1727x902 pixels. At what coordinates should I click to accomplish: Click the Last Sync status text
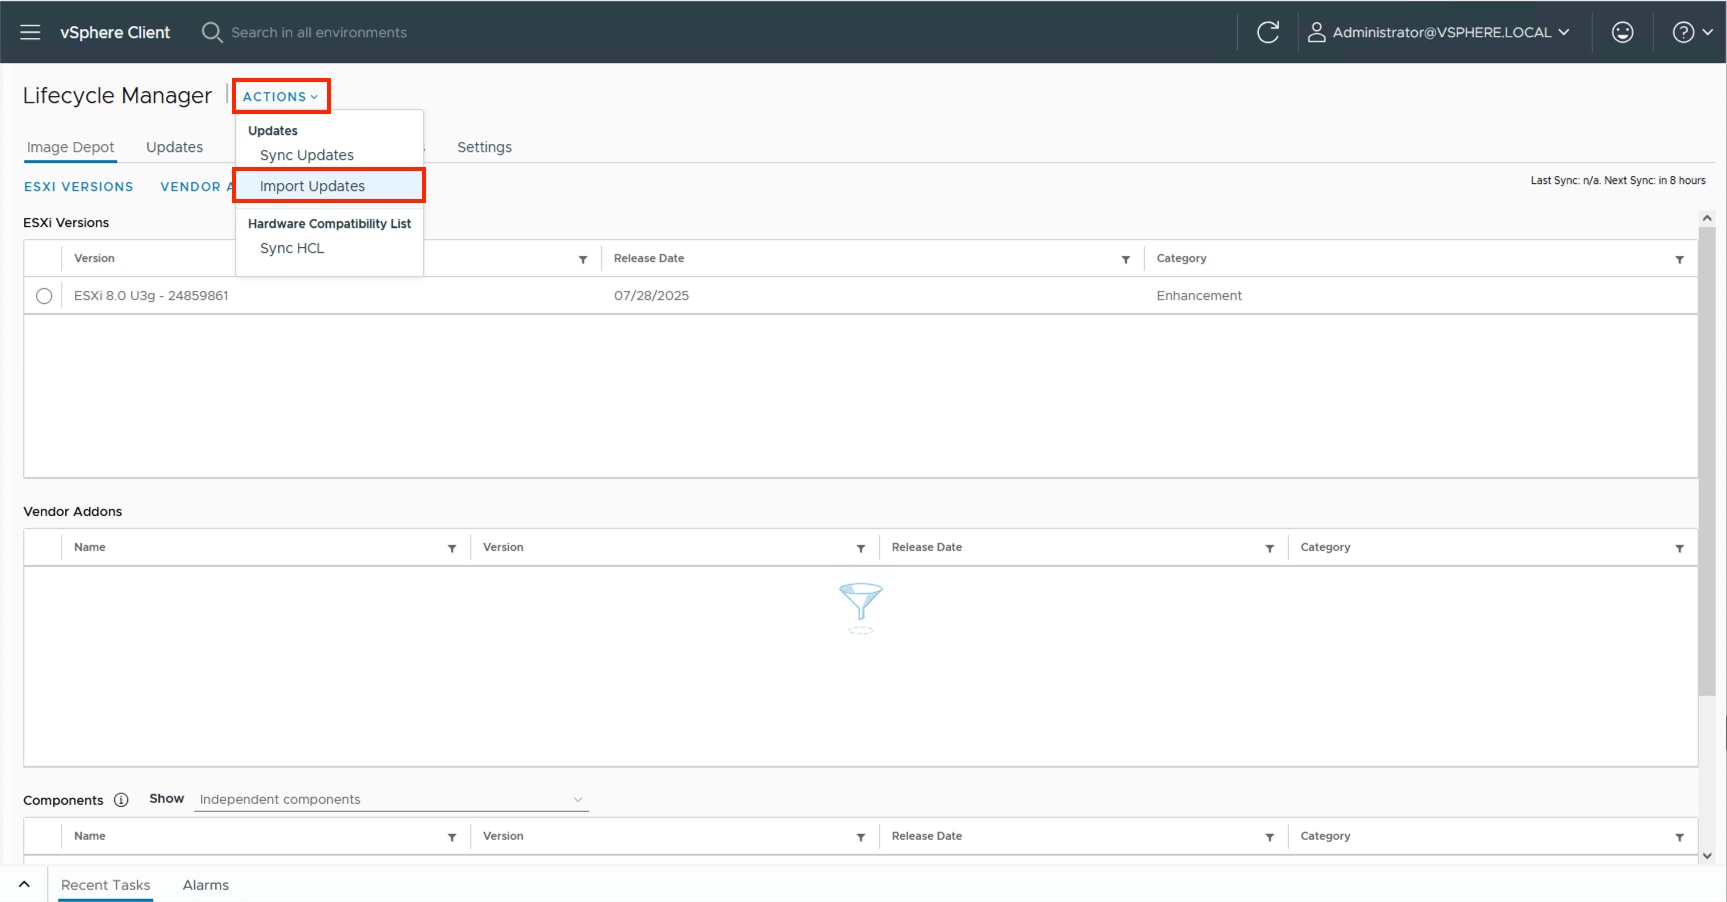tap(1618, 181)
